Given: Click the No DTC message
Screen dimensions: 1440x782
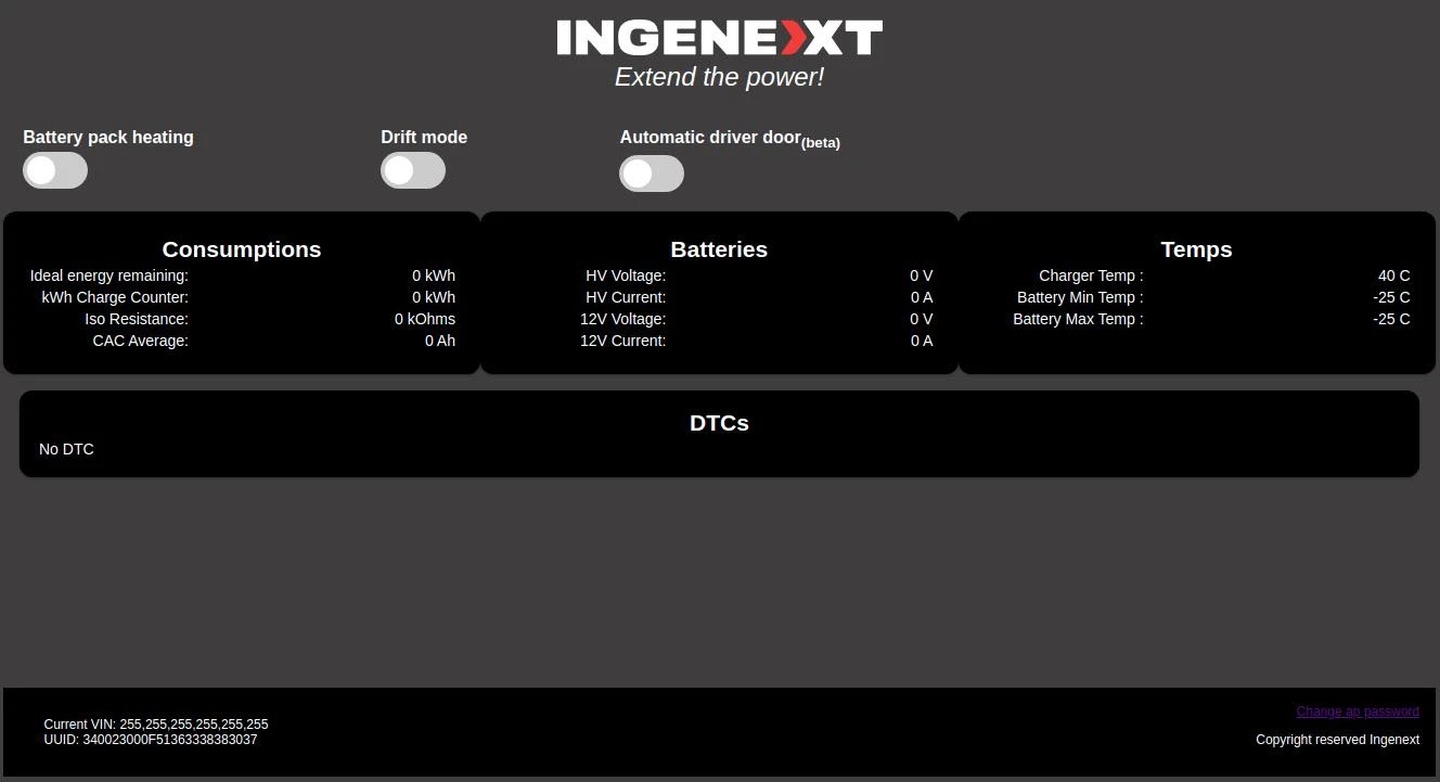Looking at the screenshot, I should [66, 450].
